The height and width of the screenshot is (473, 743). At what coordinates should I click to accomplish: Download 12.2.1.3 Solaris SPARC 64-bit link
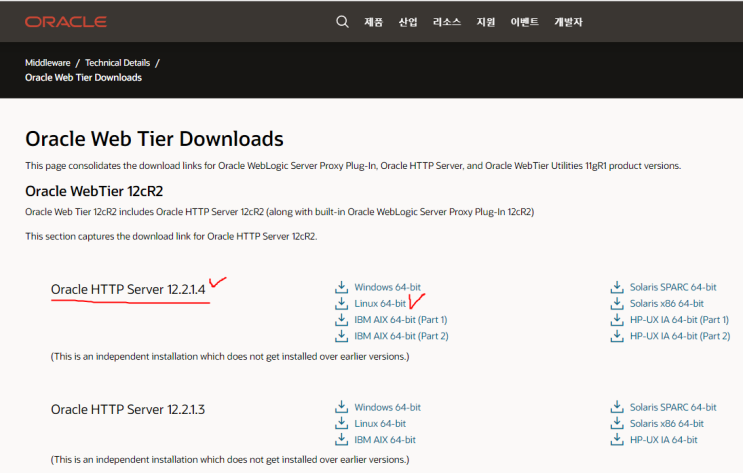pyautogui.click(x=673, y=407)
